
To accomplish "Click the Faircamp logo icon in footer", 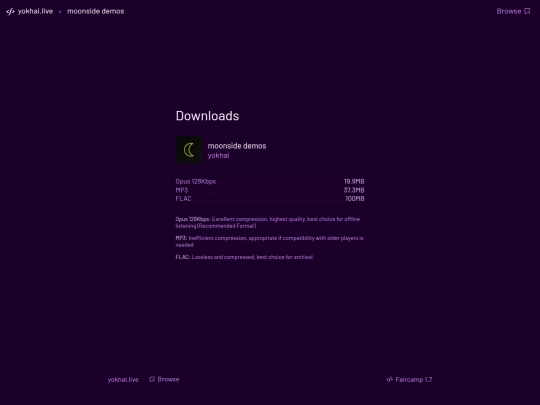I will [390, 380].
